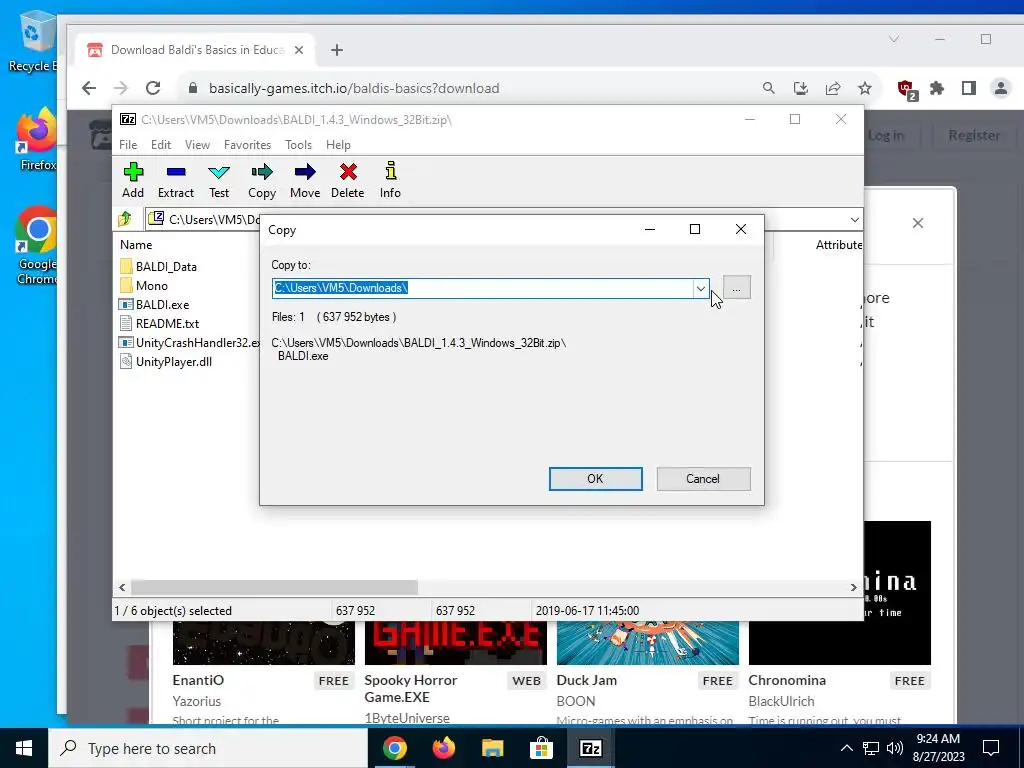The image size is (1024, 768).
Task: Open the Edit menu in 7-Zip
Action: 161,144
